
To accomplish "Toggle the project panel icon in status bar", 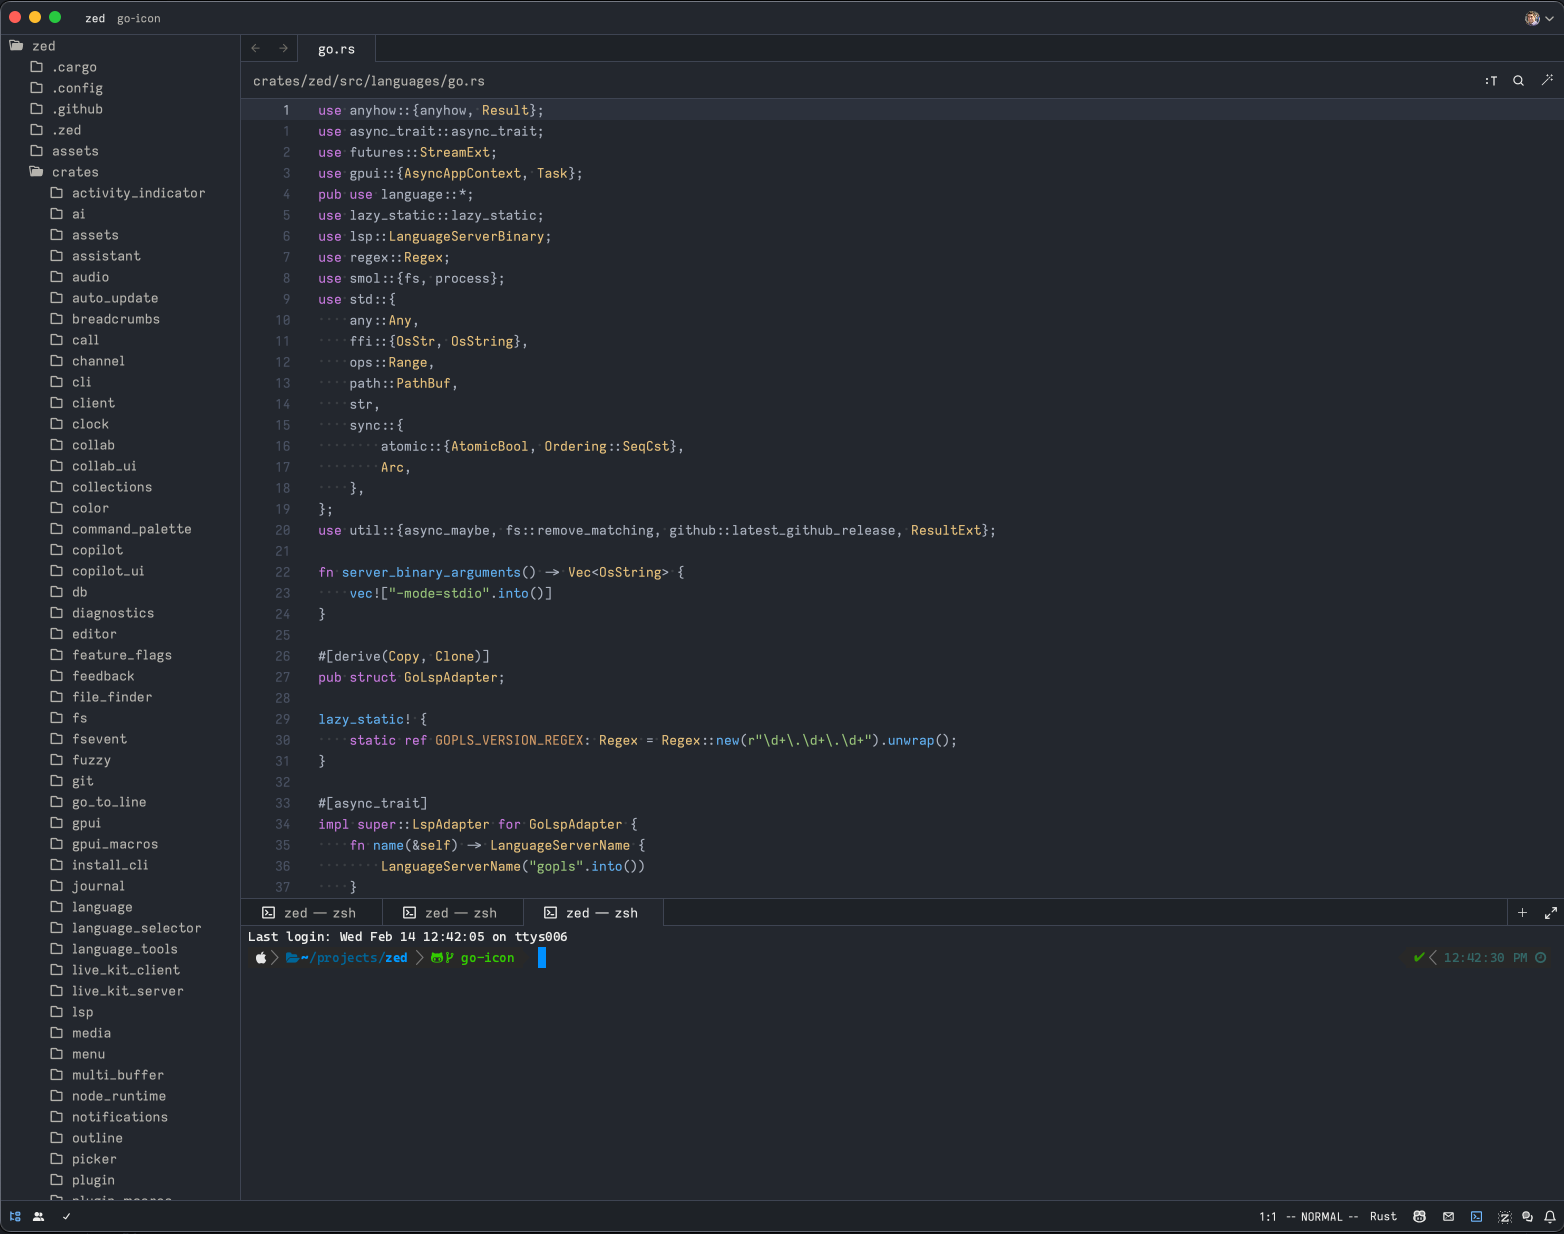I will coord(15,1217).
